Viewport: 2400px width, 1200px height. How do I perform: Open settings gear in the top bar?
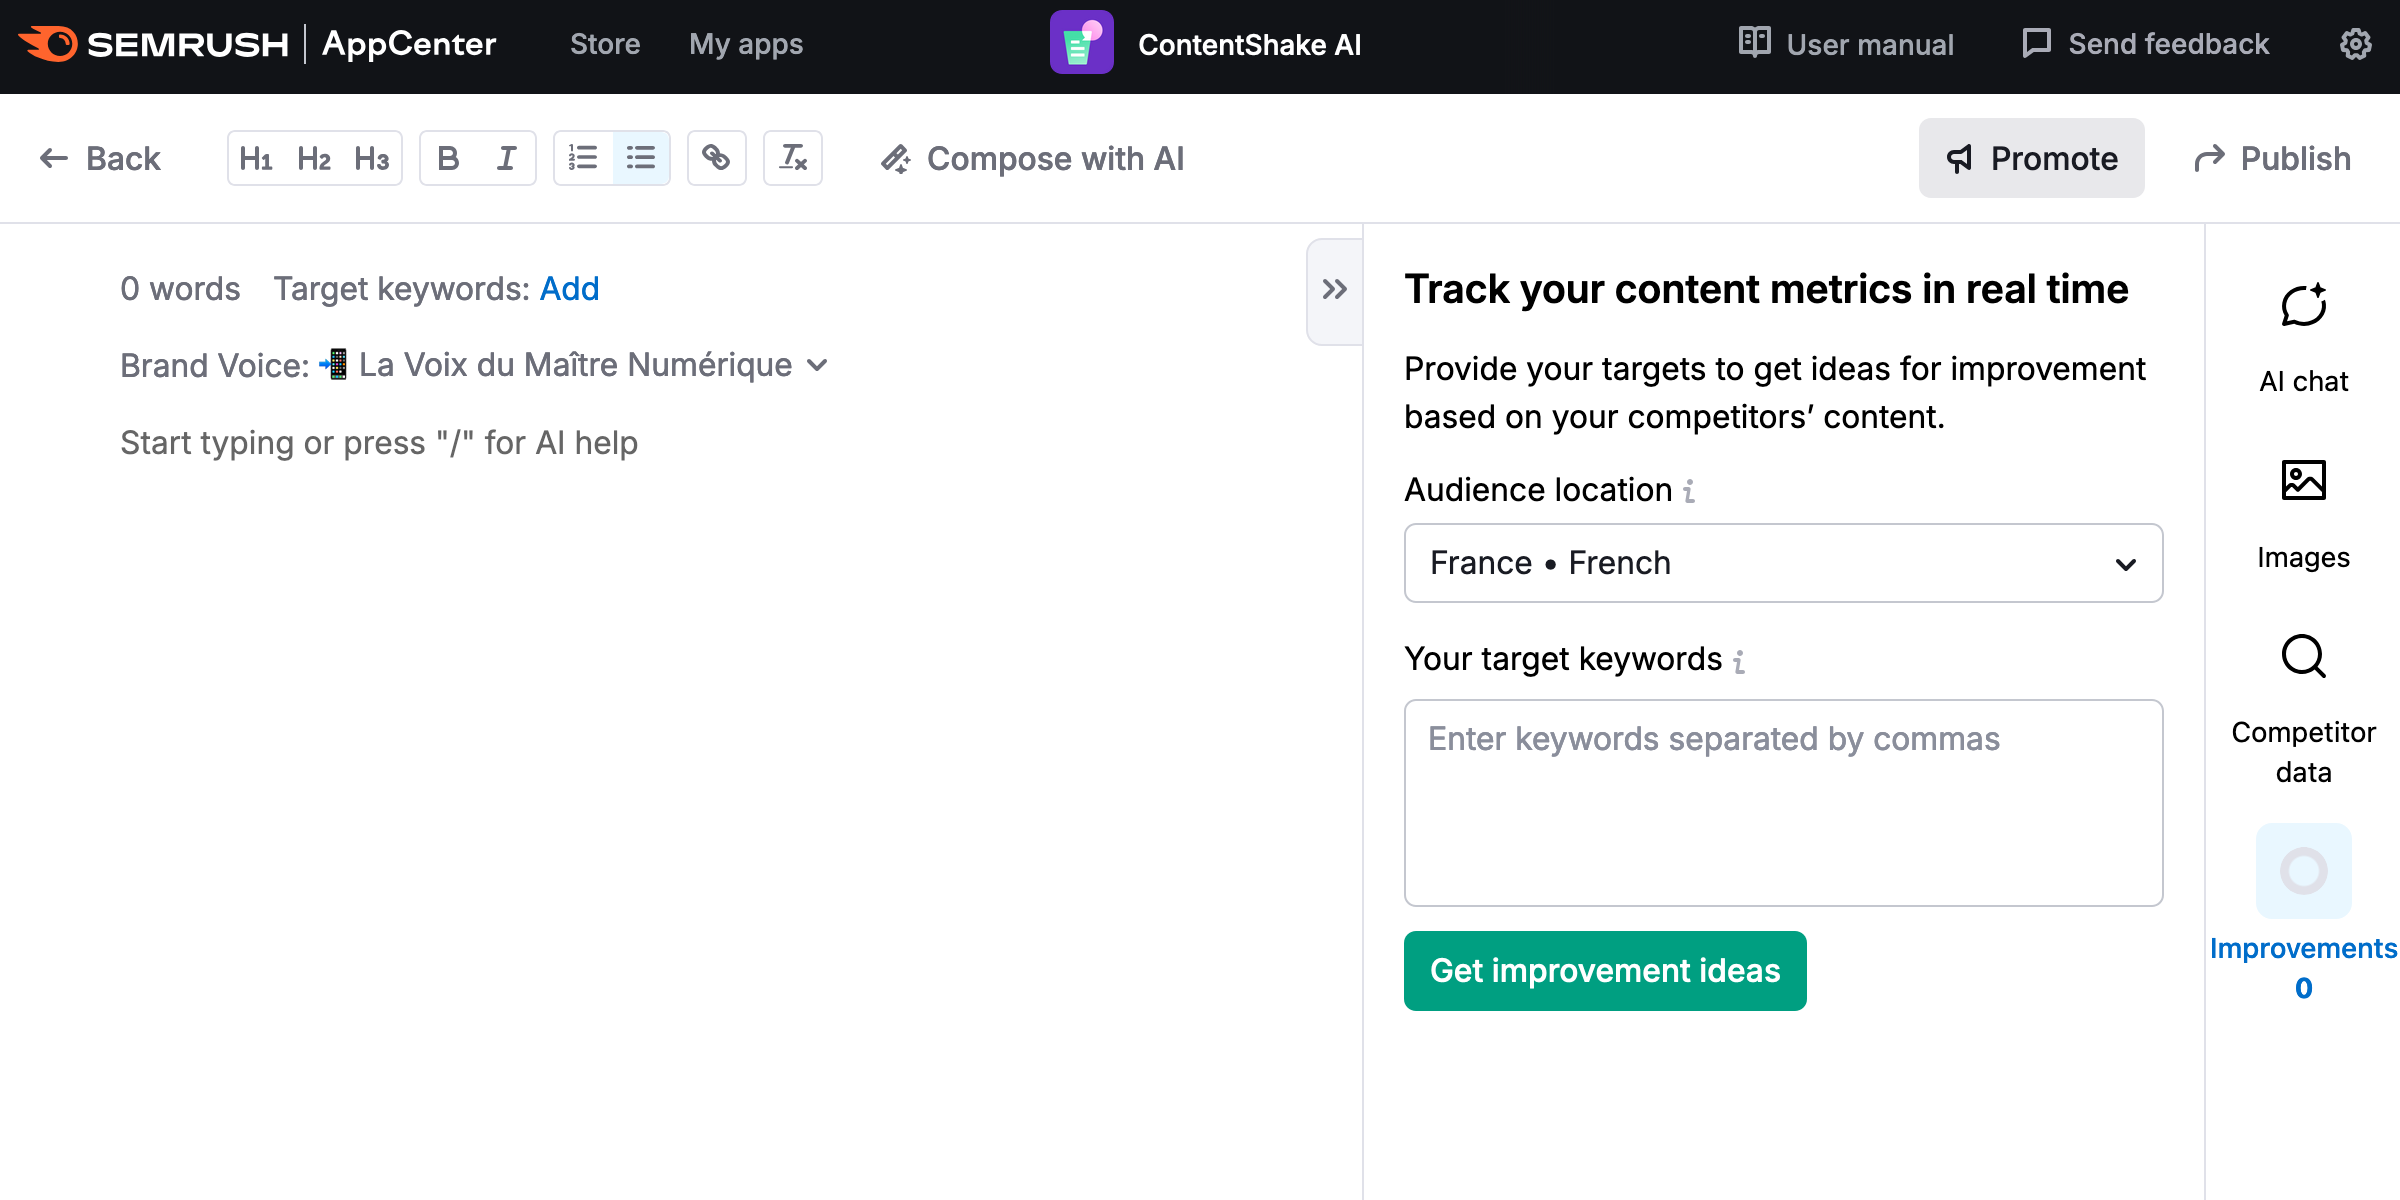[x=2355, y=44]
